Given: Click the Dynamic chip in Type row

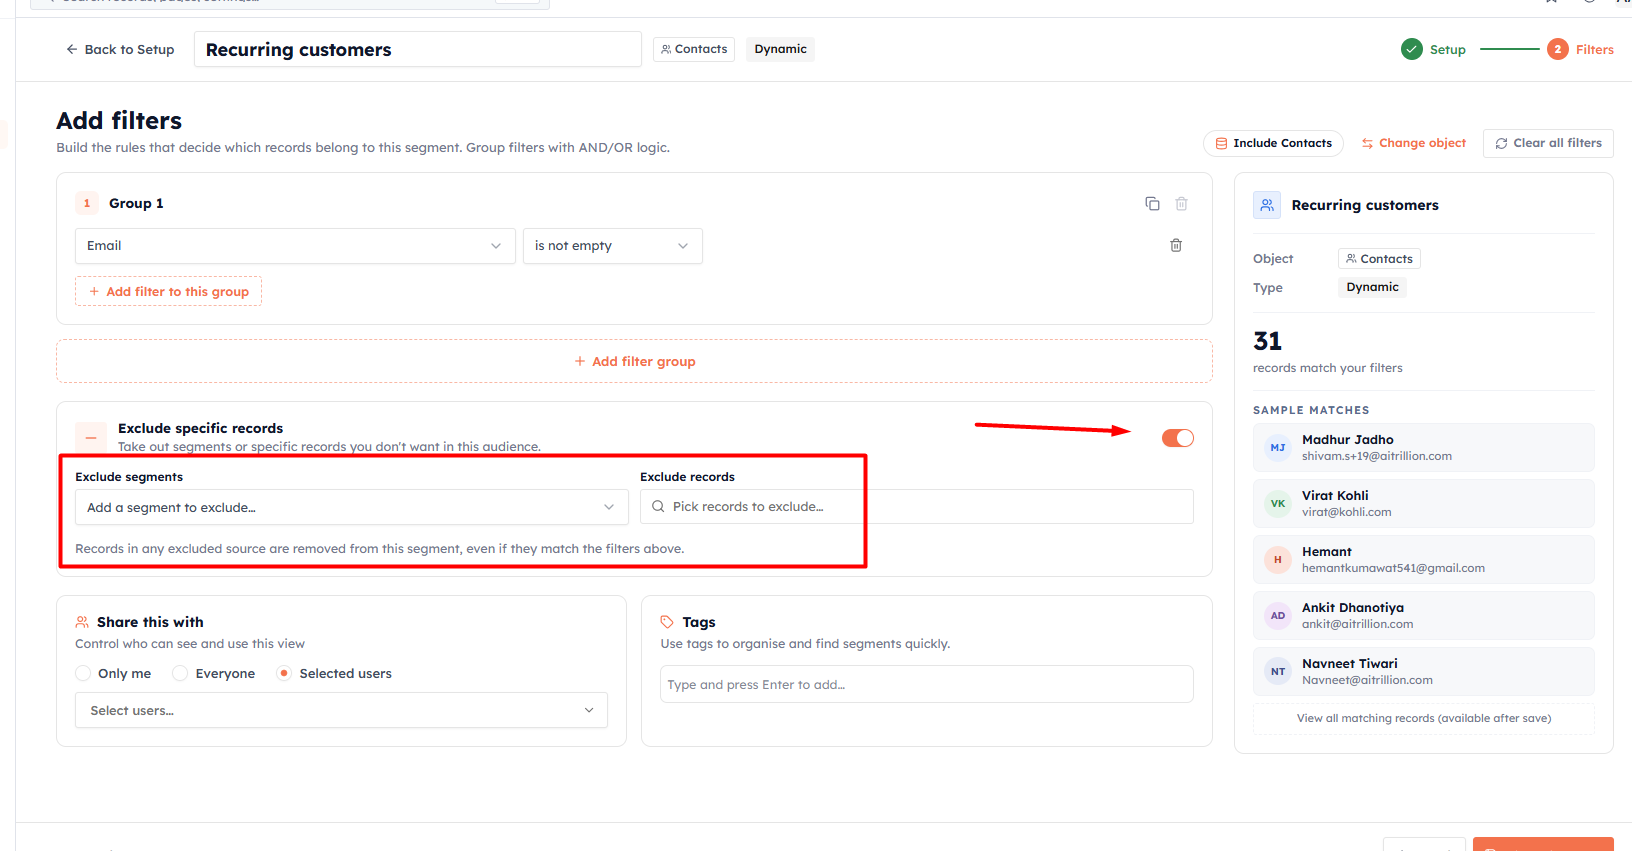Looking at the screenshot, I should click(1372, 287).
